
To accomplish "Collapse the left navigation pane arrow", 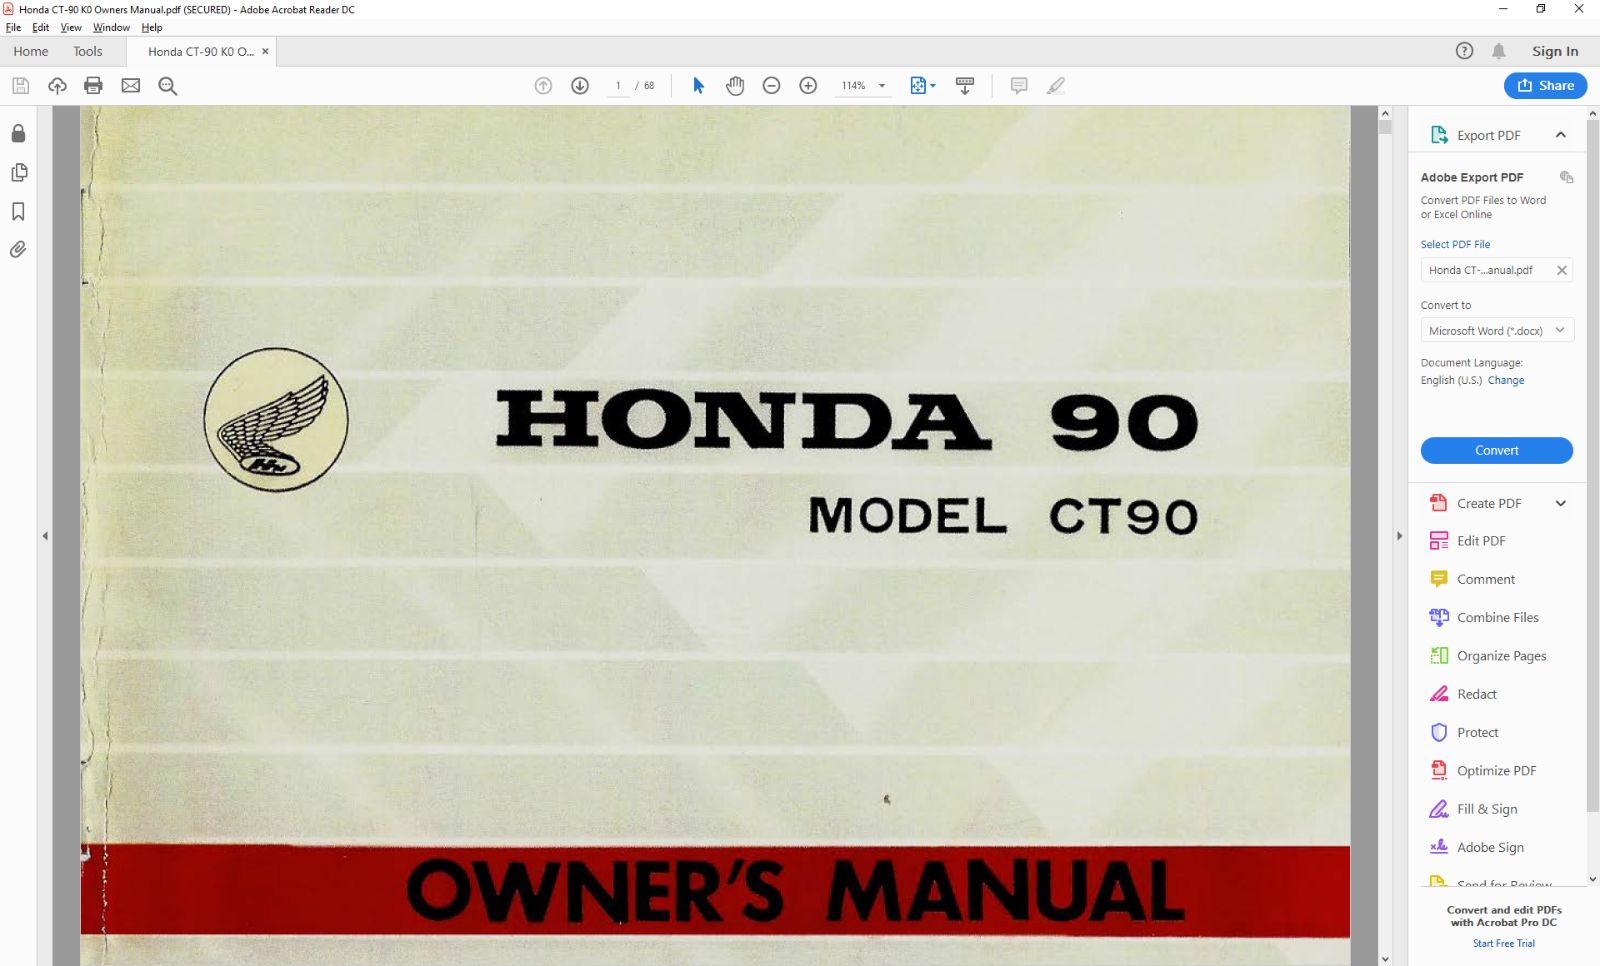I will (x=45, y=536).
